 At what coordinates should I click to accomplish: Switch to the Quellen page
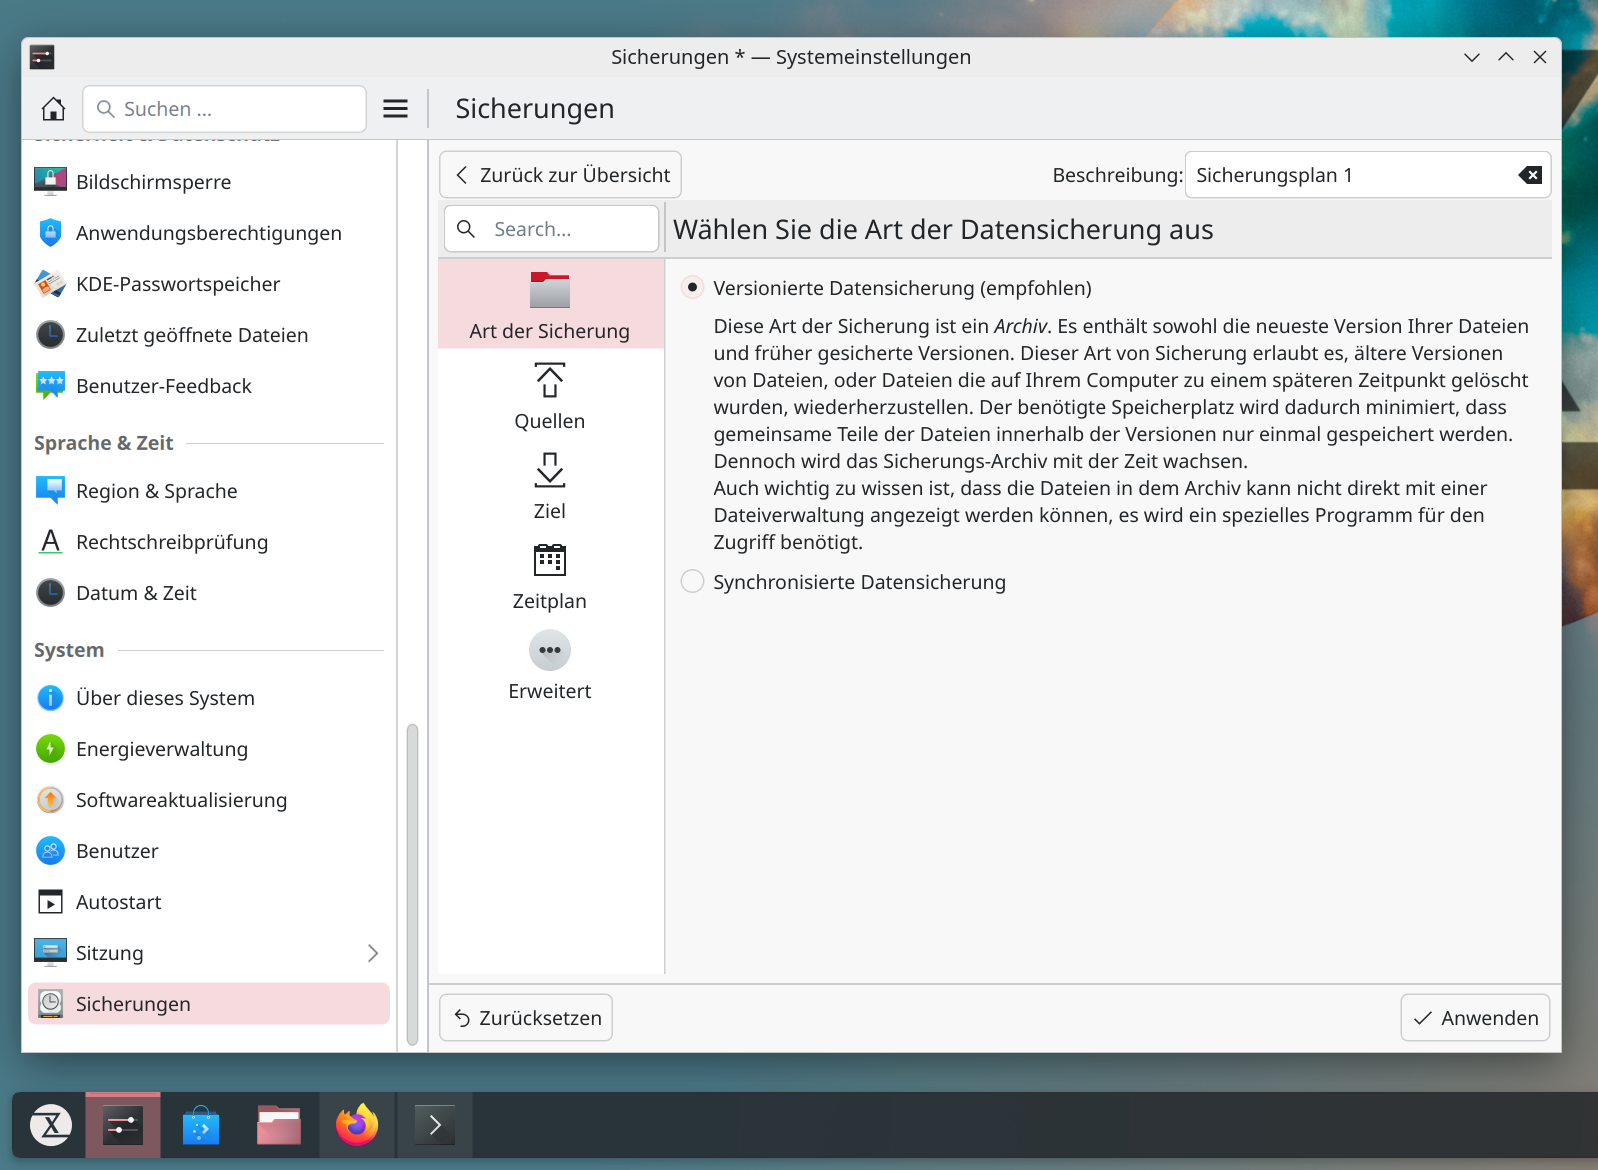[x=550, y=395]
